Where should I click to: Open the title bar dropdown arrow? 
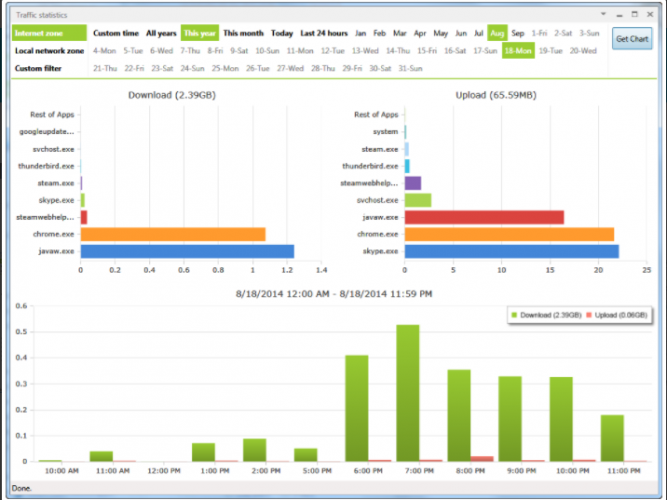pos(603,14)
